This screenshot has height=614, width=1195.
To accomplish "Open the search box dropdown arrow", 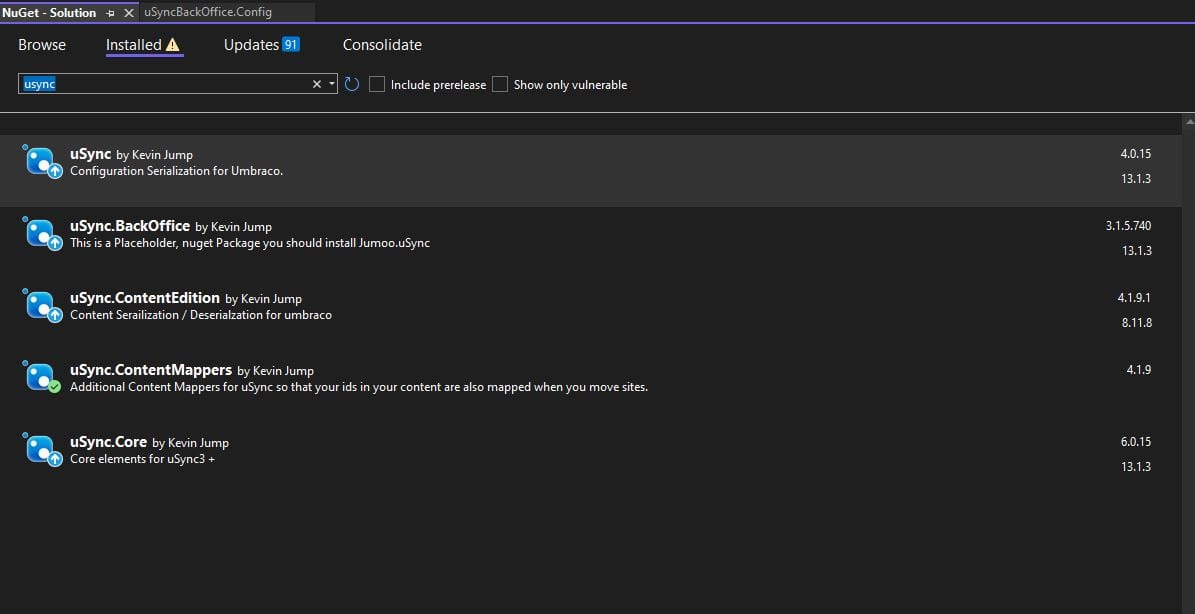I will pyautogui.click(x=332, y=84).
